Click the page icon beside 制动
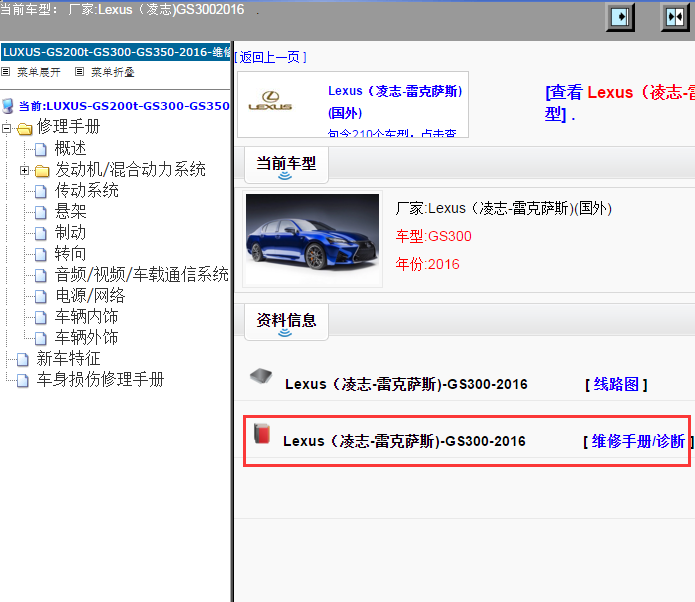This screenshot has width=695, height=602. (x=40, y=234)
